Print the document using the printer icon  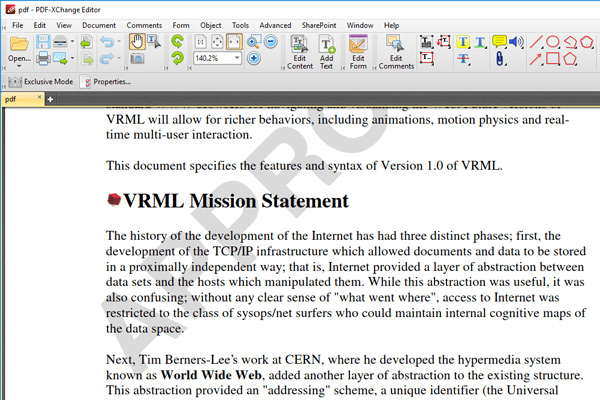point(43,59)
